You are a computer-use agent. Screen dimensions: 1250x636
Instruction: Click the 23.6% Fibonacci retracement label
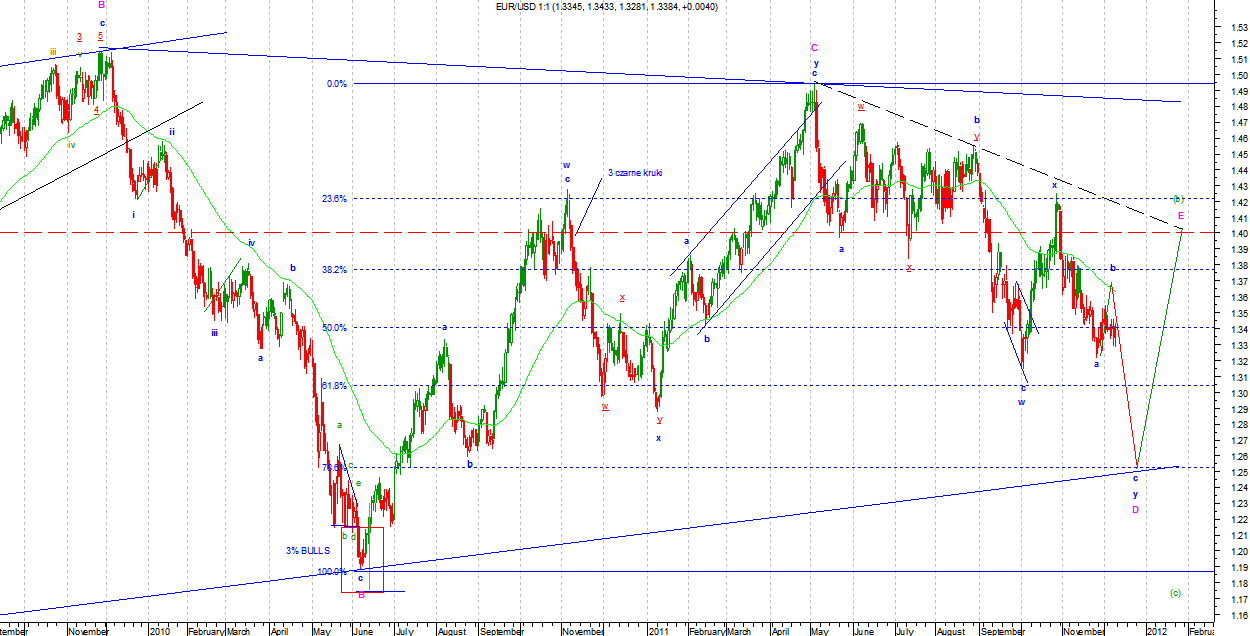tap(334, 199)
